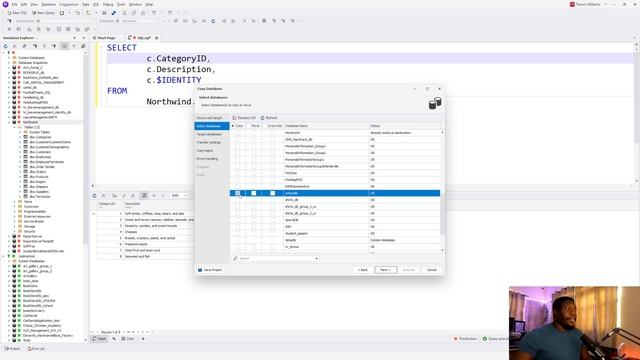This screenshot has width=640, height=360.
Task: Click the card view icon in the results toolbar
Action: [x=144, y=196]
